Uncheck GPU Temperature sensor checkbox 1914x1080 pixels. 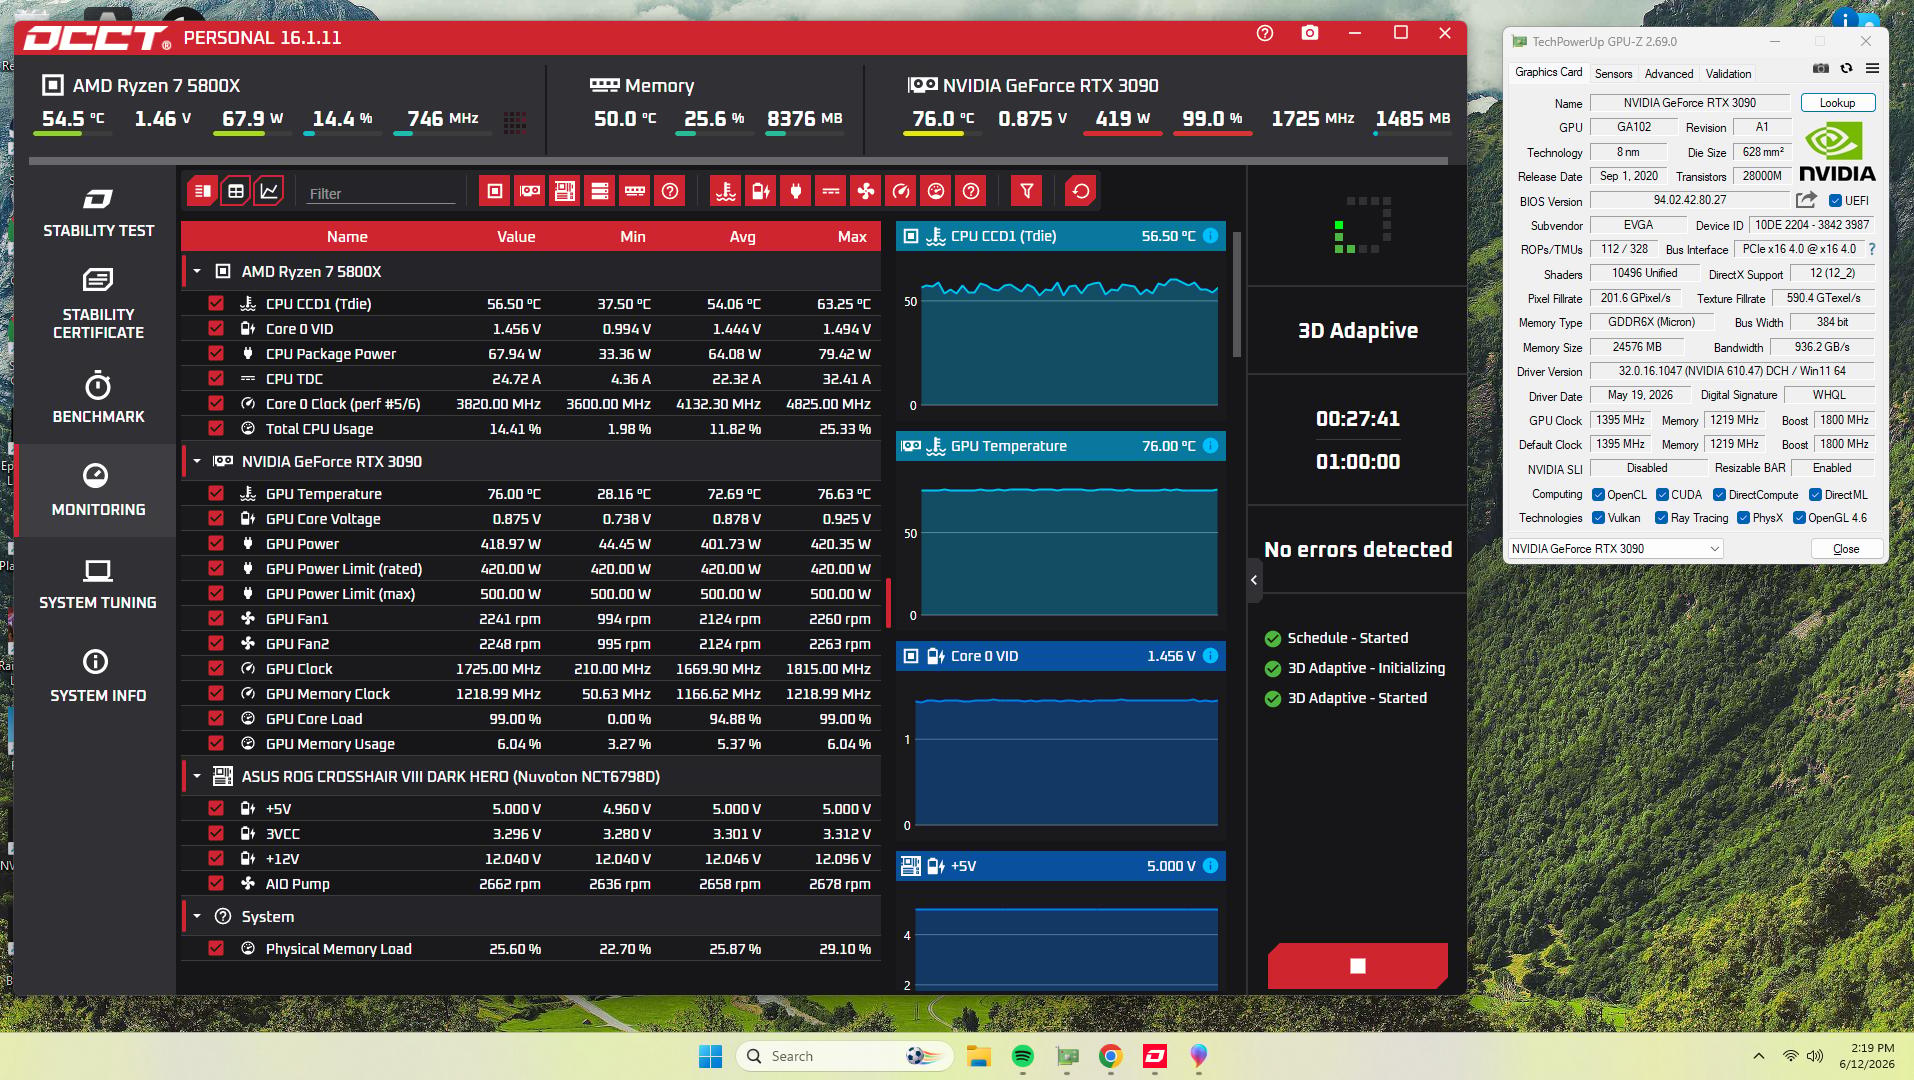tap(216, 493)
